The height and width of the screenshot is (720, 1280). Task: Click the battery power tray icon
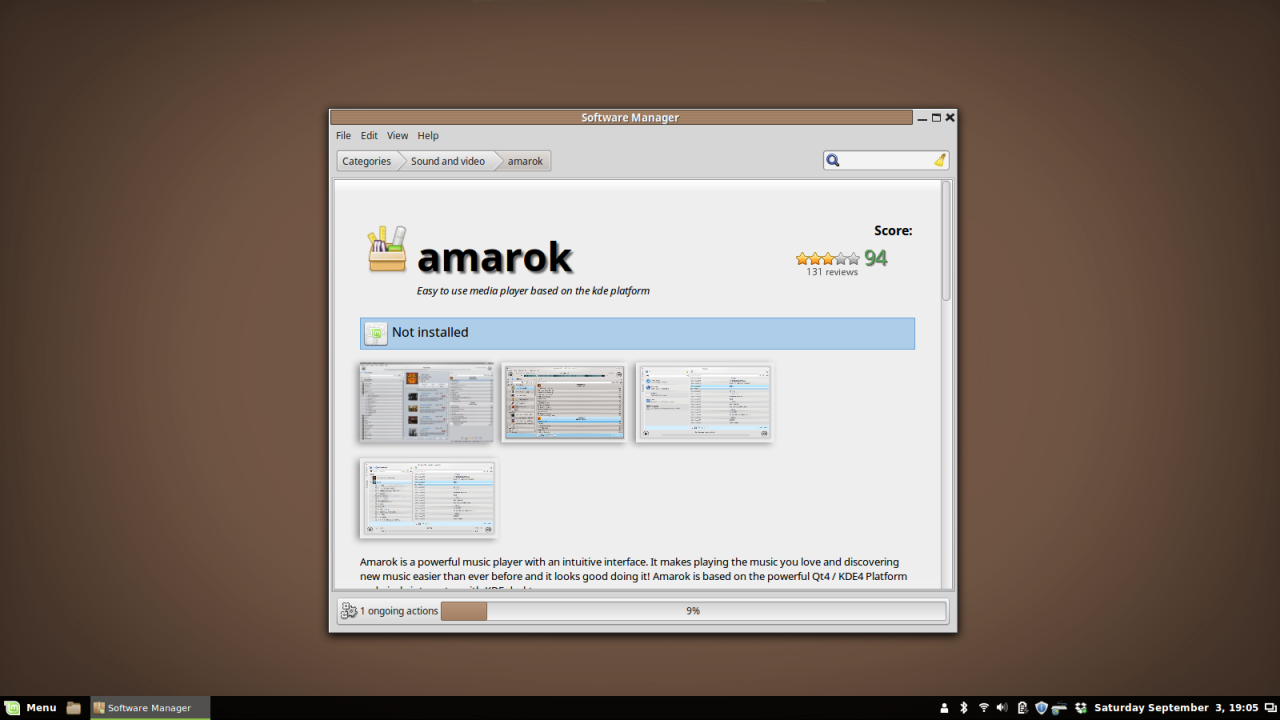click(x=1022, y=708)
